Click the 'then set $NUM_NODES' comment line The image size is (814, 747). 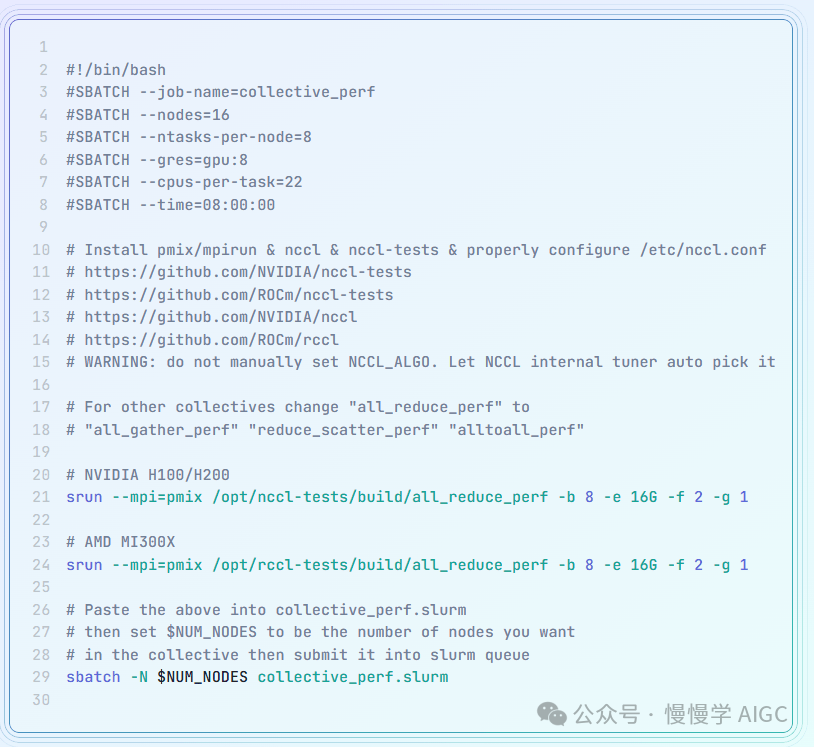click(x=320, y=632)
